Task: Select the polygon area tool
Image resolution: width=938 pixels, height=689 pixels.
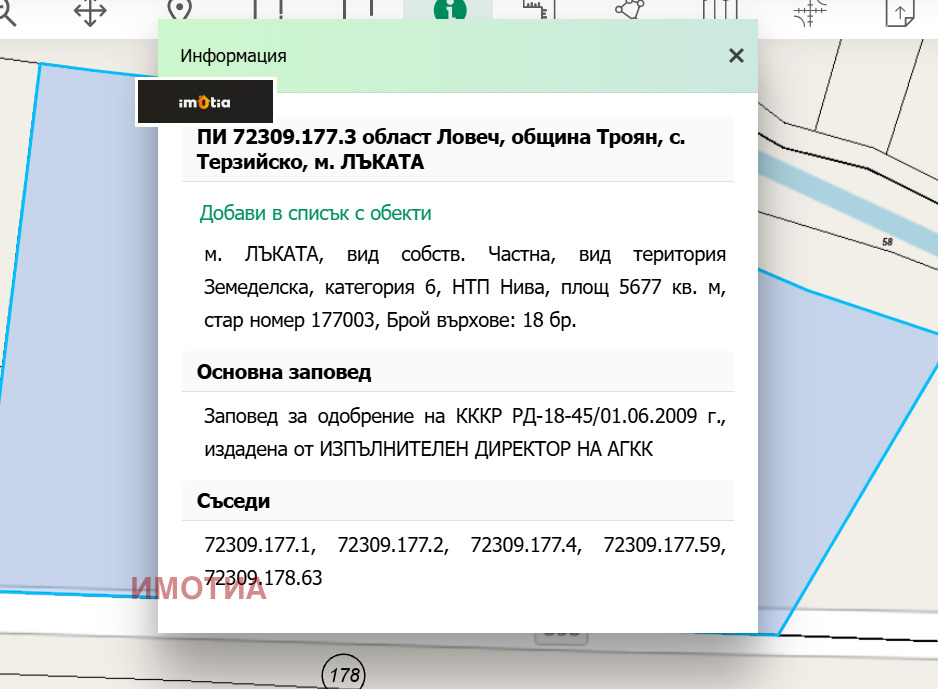Action: coord(628,10)
